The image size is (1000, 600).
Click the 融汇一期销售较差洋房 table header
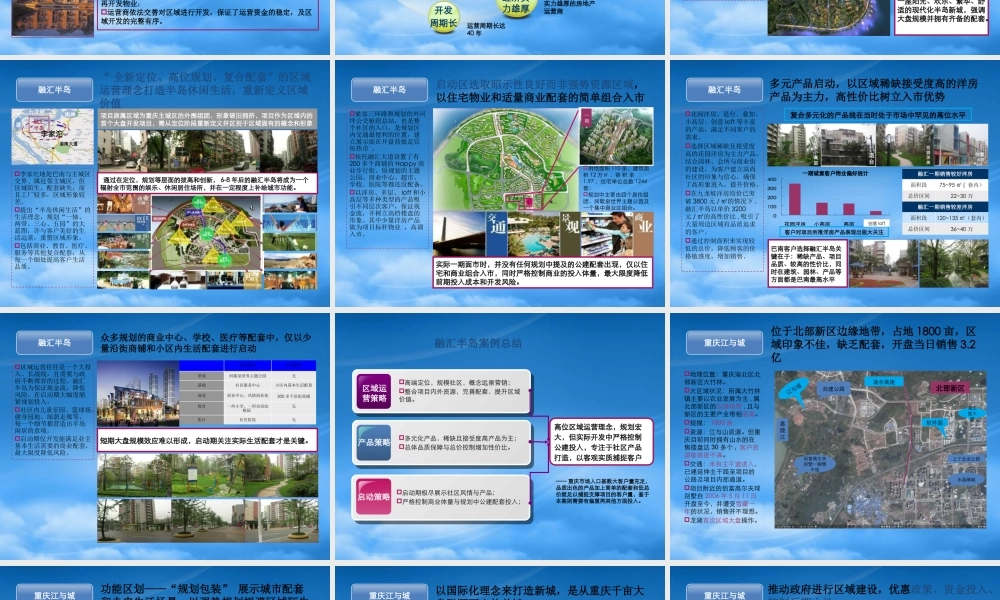(x=945, y=207)
